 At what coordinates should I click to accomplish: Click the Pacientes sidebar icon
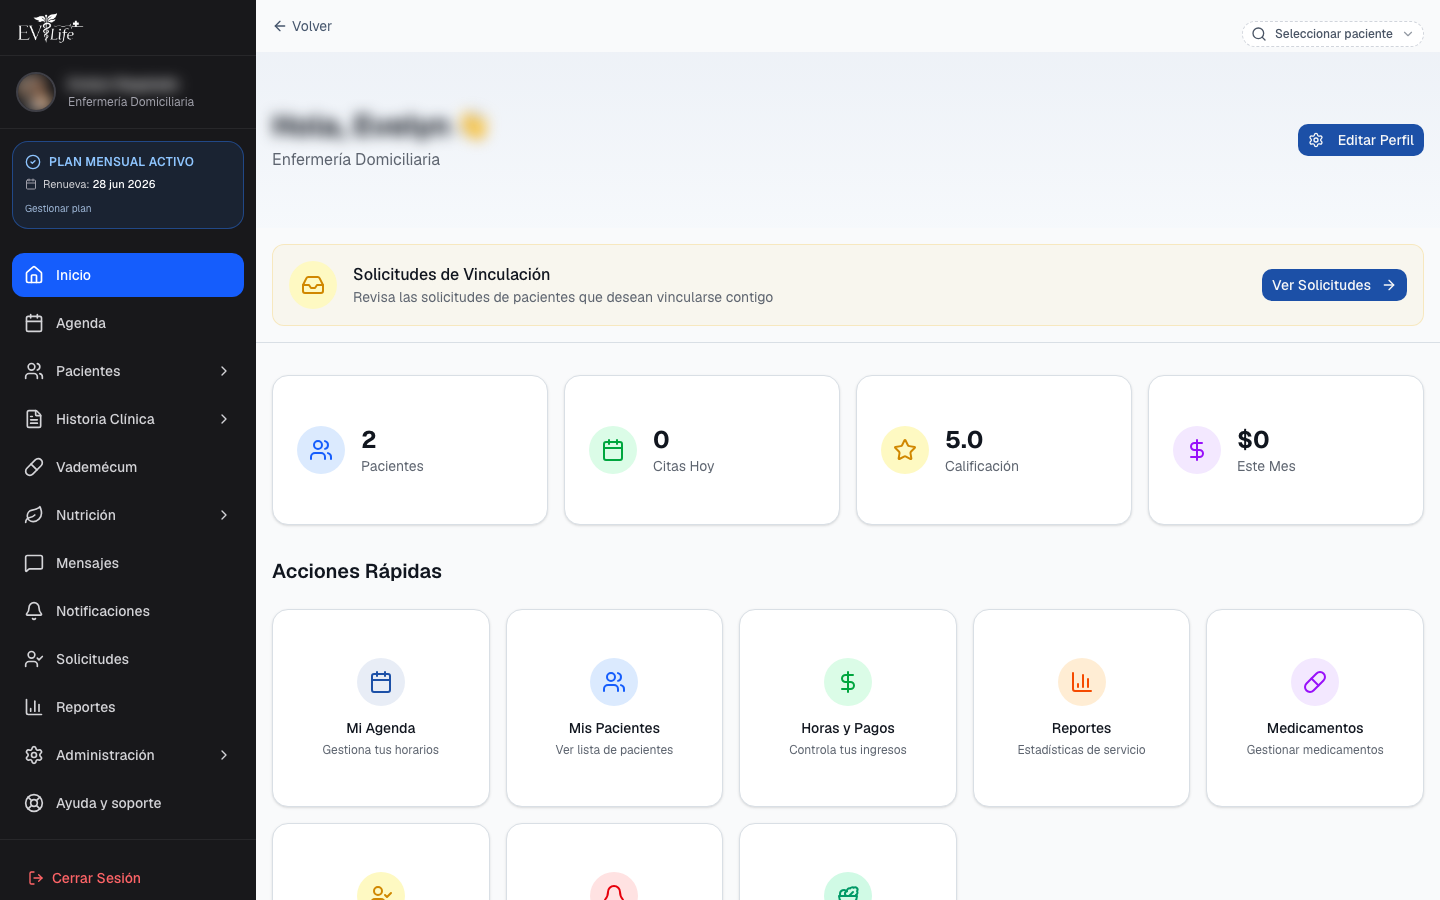pos(34,371)
